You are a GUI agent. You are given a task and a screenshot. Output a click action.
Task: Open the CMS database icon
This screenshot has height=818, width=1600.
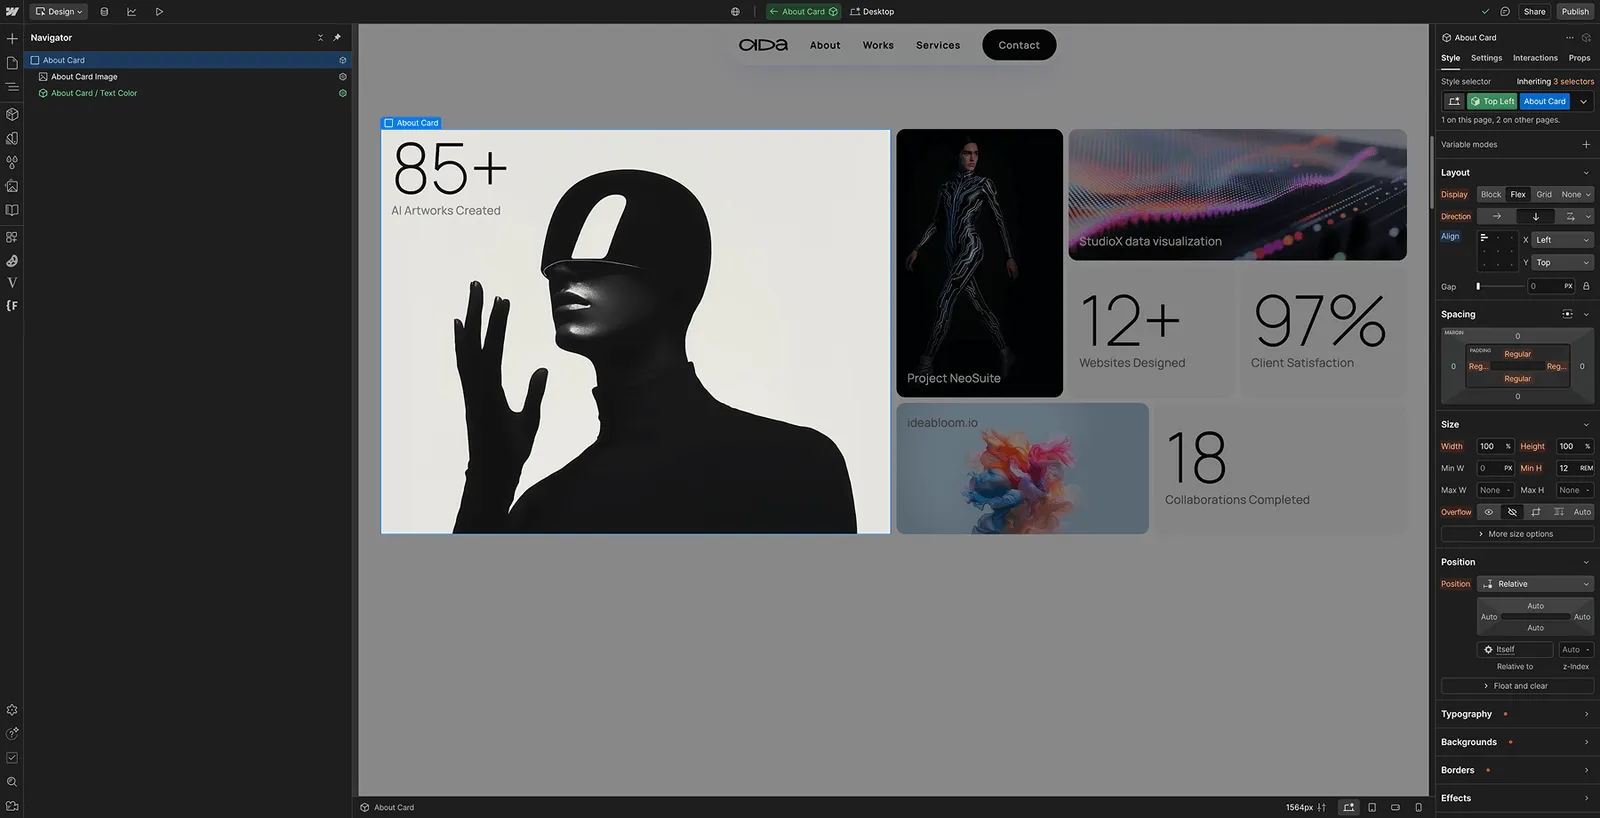(104, 12)
